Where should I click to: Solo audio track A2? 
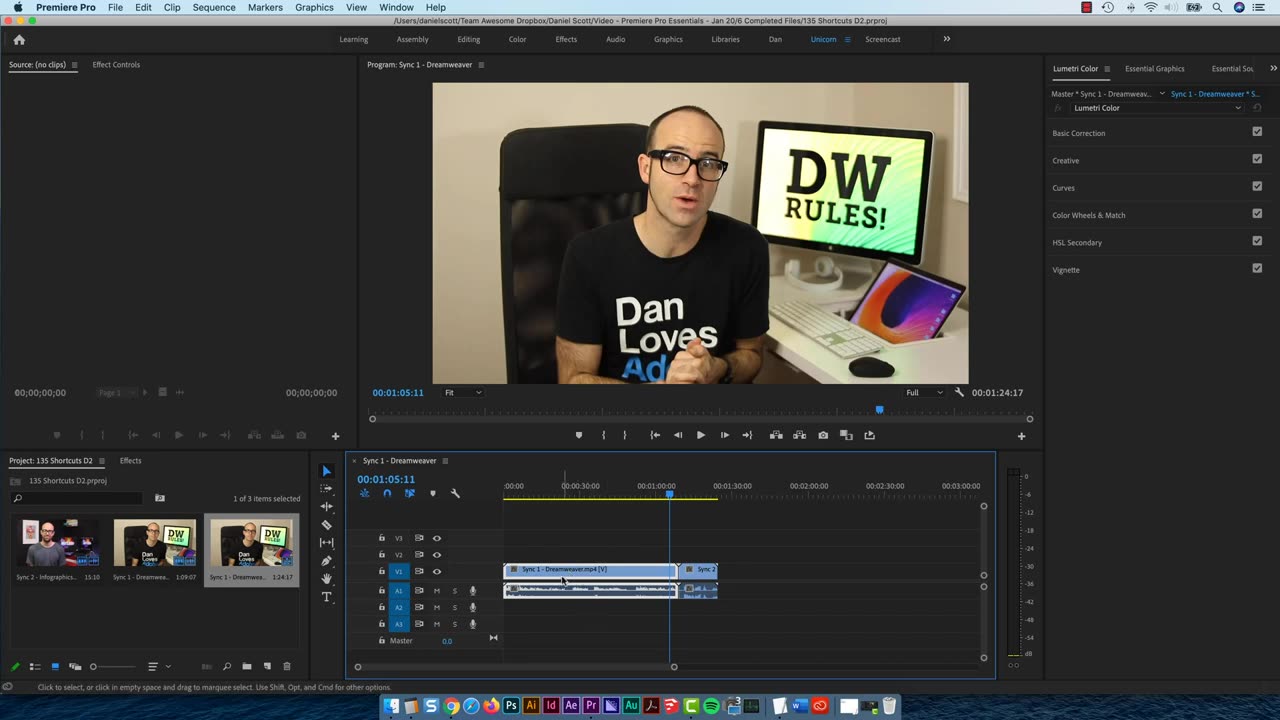tap(455, 607)
